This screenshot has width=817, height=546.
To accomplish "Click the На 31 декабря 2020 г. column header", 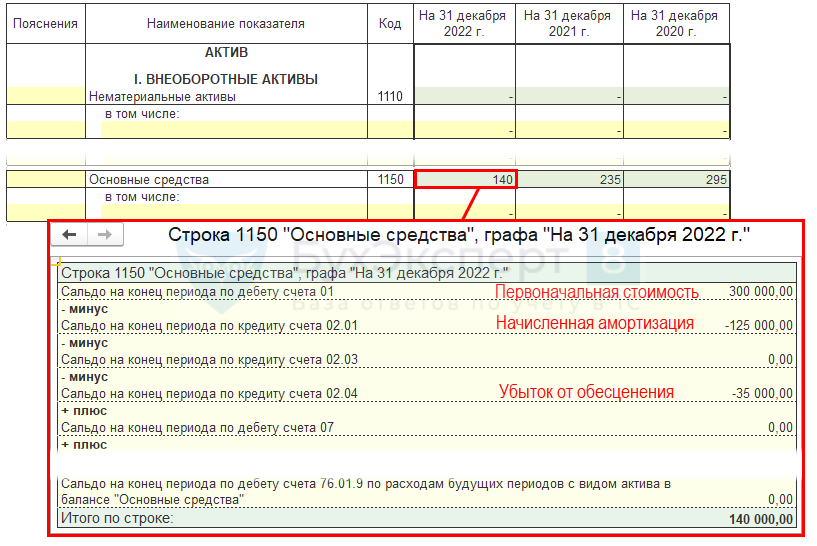I will pos(677,23).
